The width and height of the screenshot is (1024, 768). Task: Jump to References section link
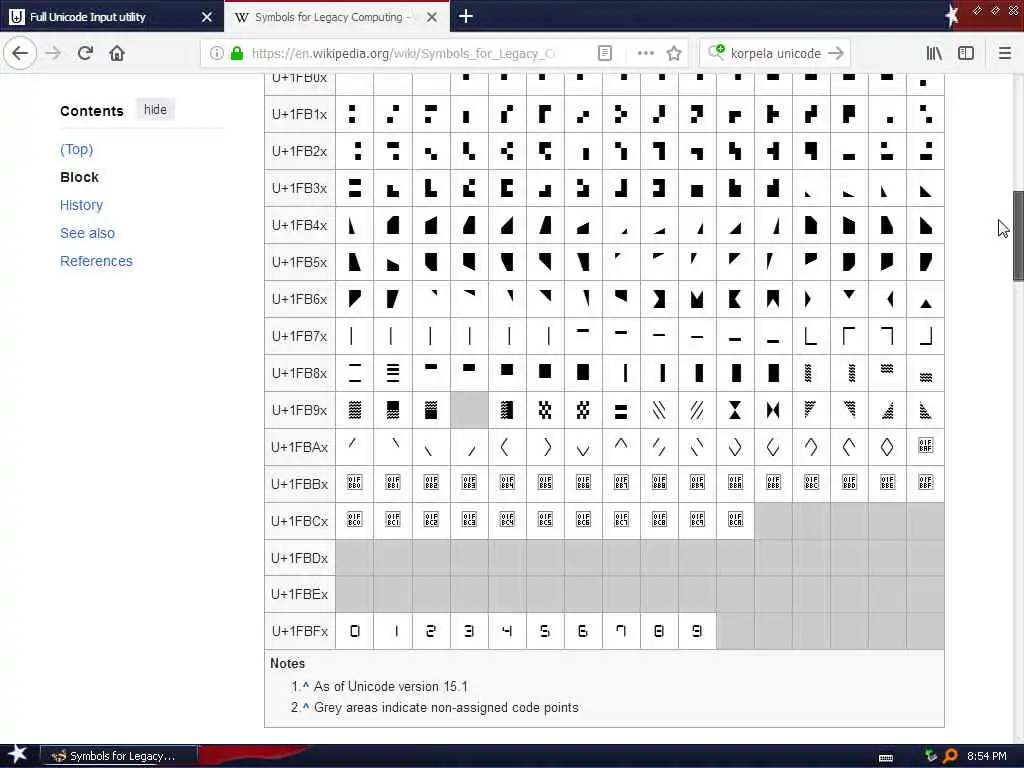pos(96,261)
